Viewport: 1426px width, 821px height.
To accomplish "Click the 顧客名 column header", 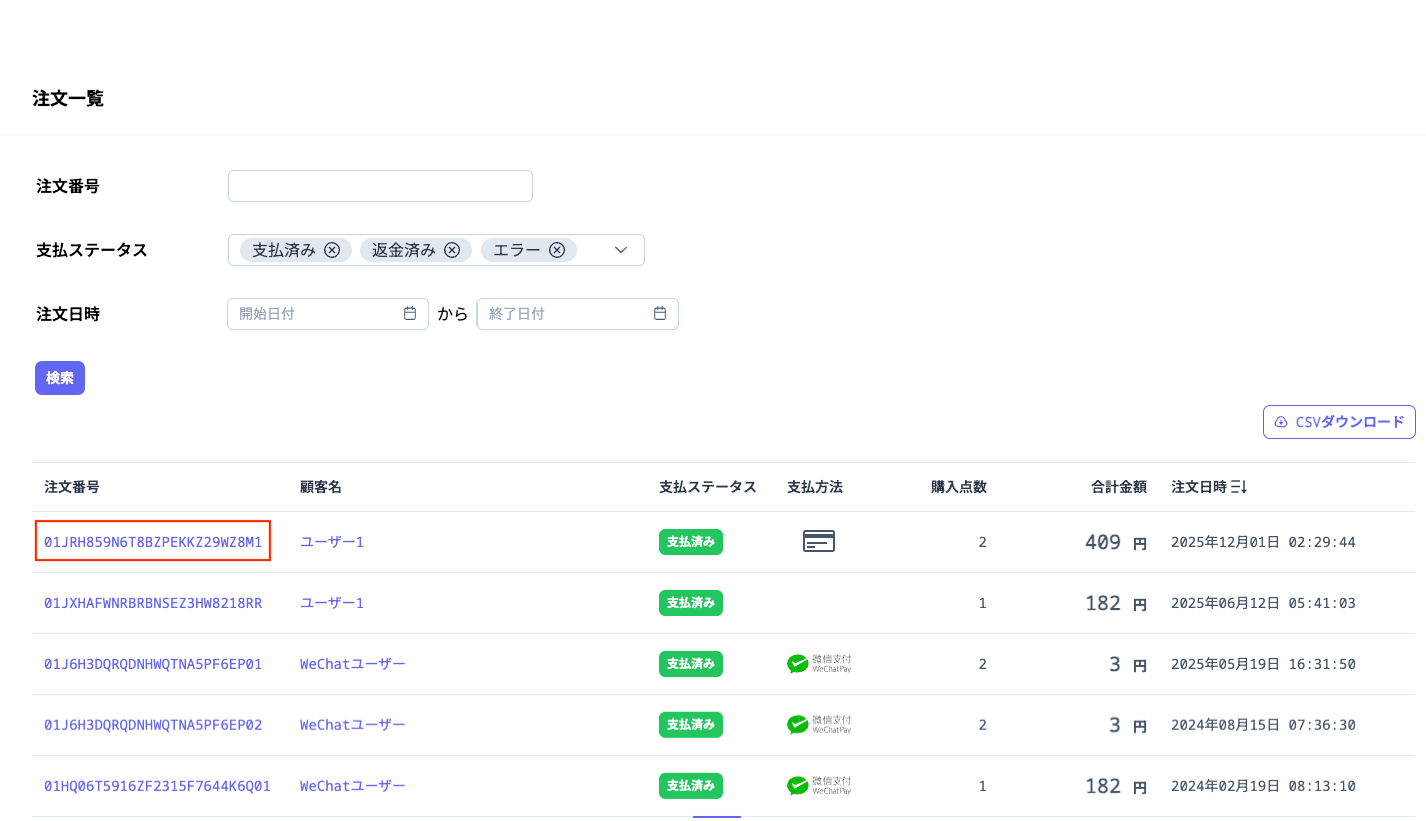I will pos(321,487).
